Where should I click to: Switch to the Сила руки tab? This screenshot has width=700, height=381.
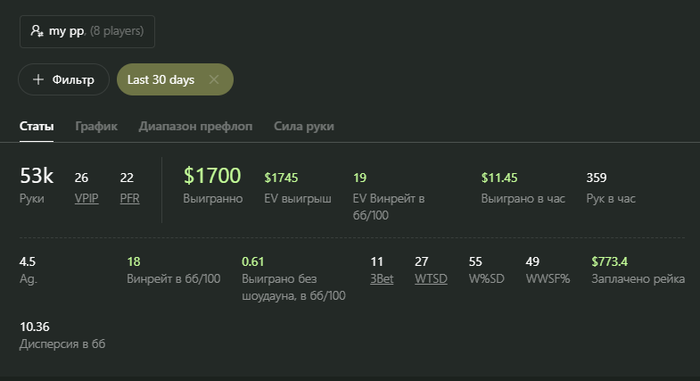point(304,126)
